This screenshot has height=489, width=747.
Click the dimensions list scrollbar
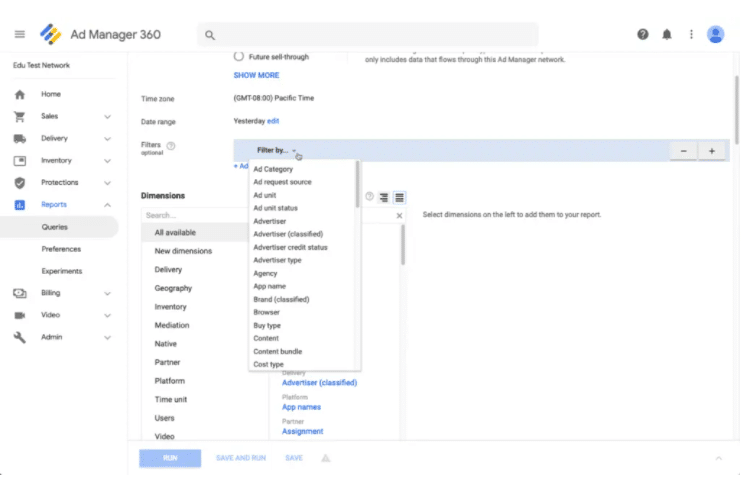[403, 245]
